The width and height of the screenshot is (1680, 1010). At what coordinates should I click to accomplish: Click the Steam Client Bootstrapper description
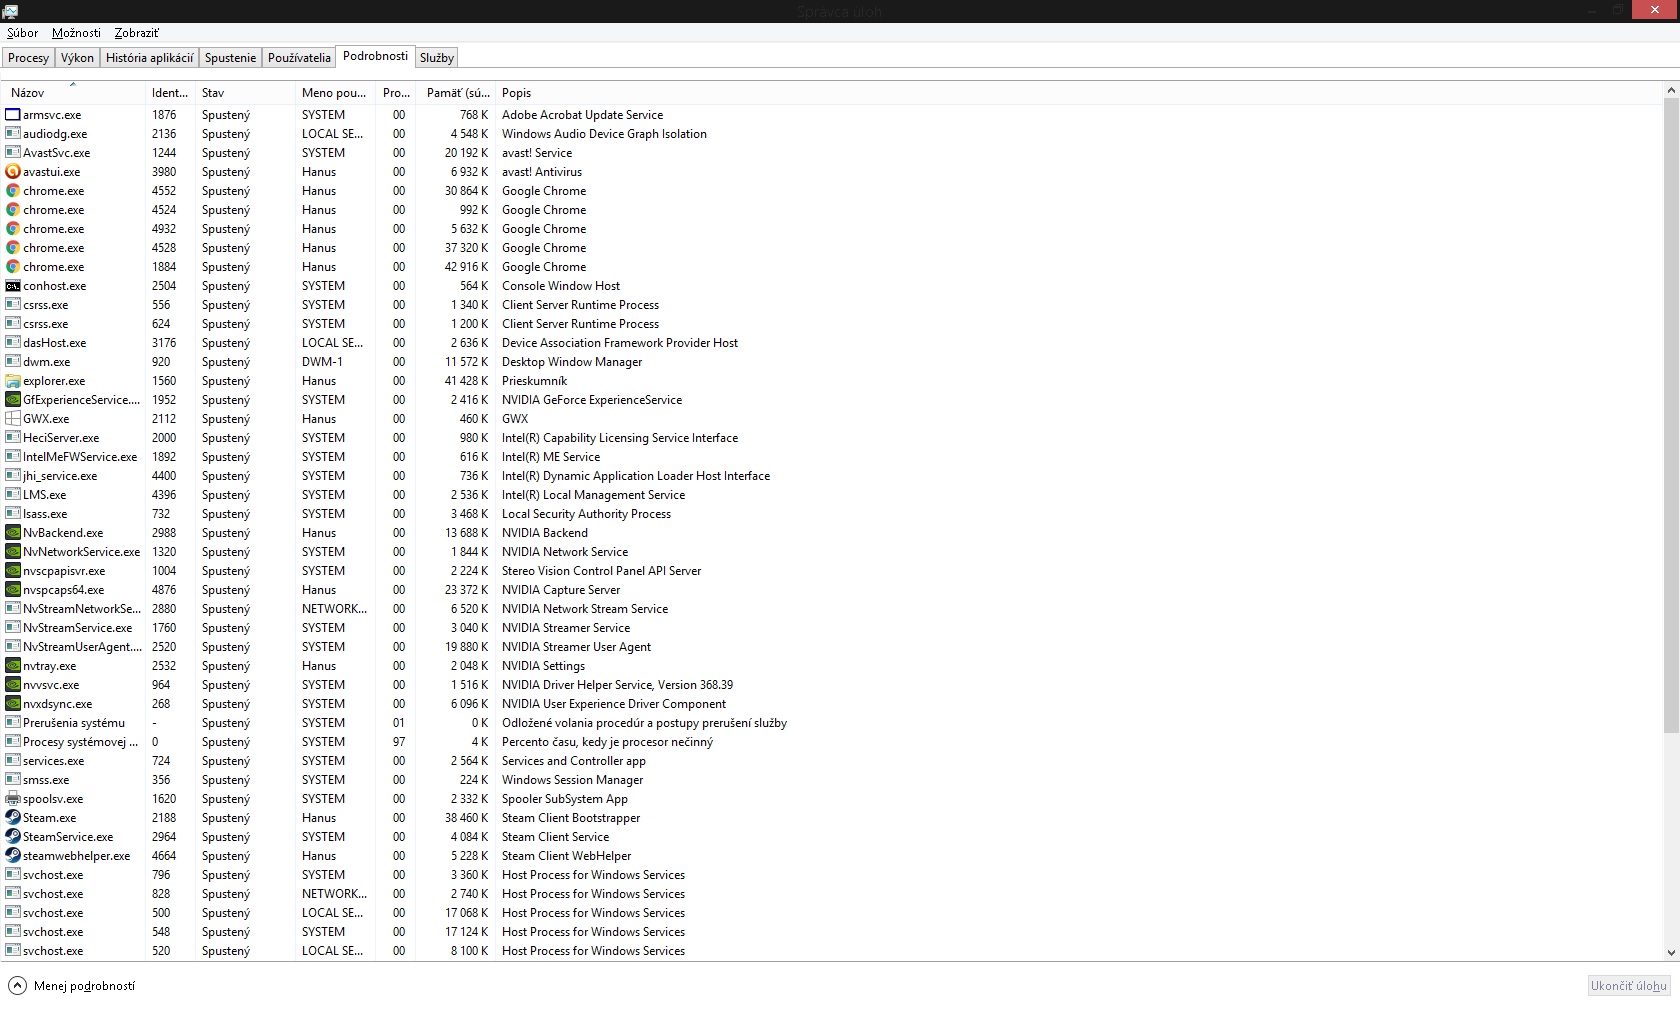(571, 818)
